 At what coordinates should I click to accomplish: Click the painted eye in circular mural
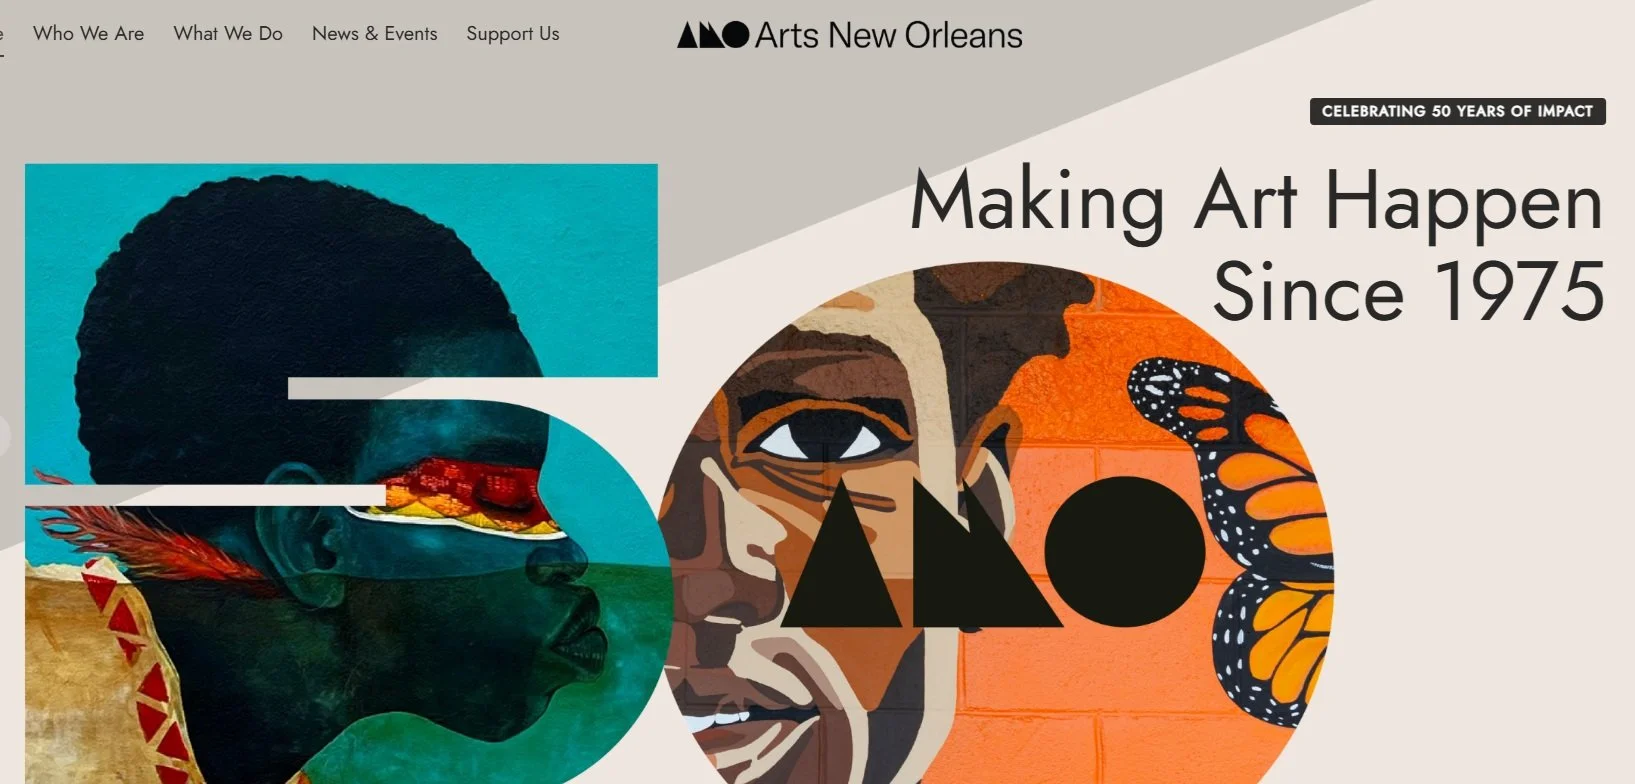pos(817,441)
